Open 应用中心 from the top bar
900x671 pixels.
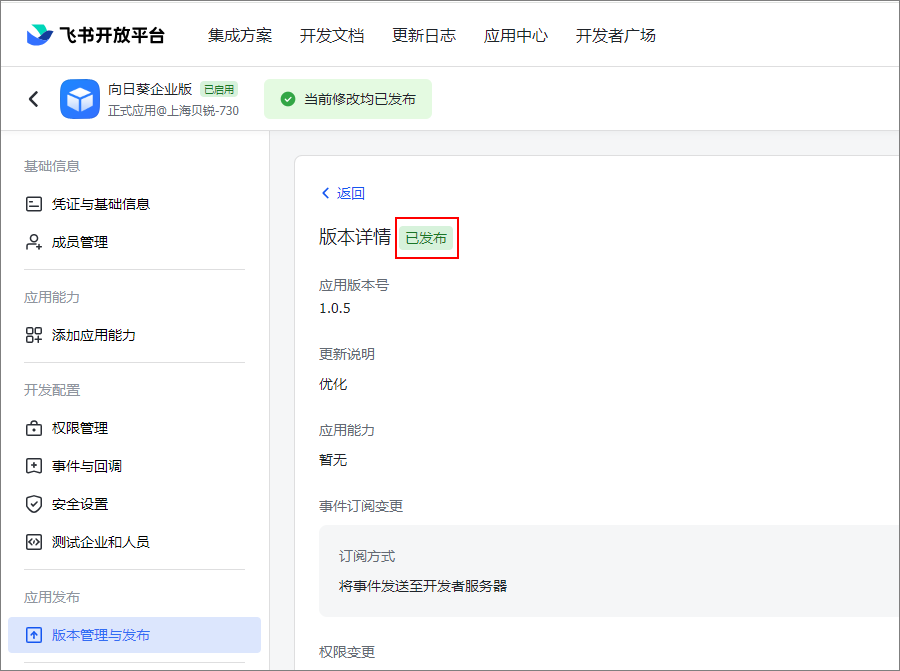[x=515, y=36]
